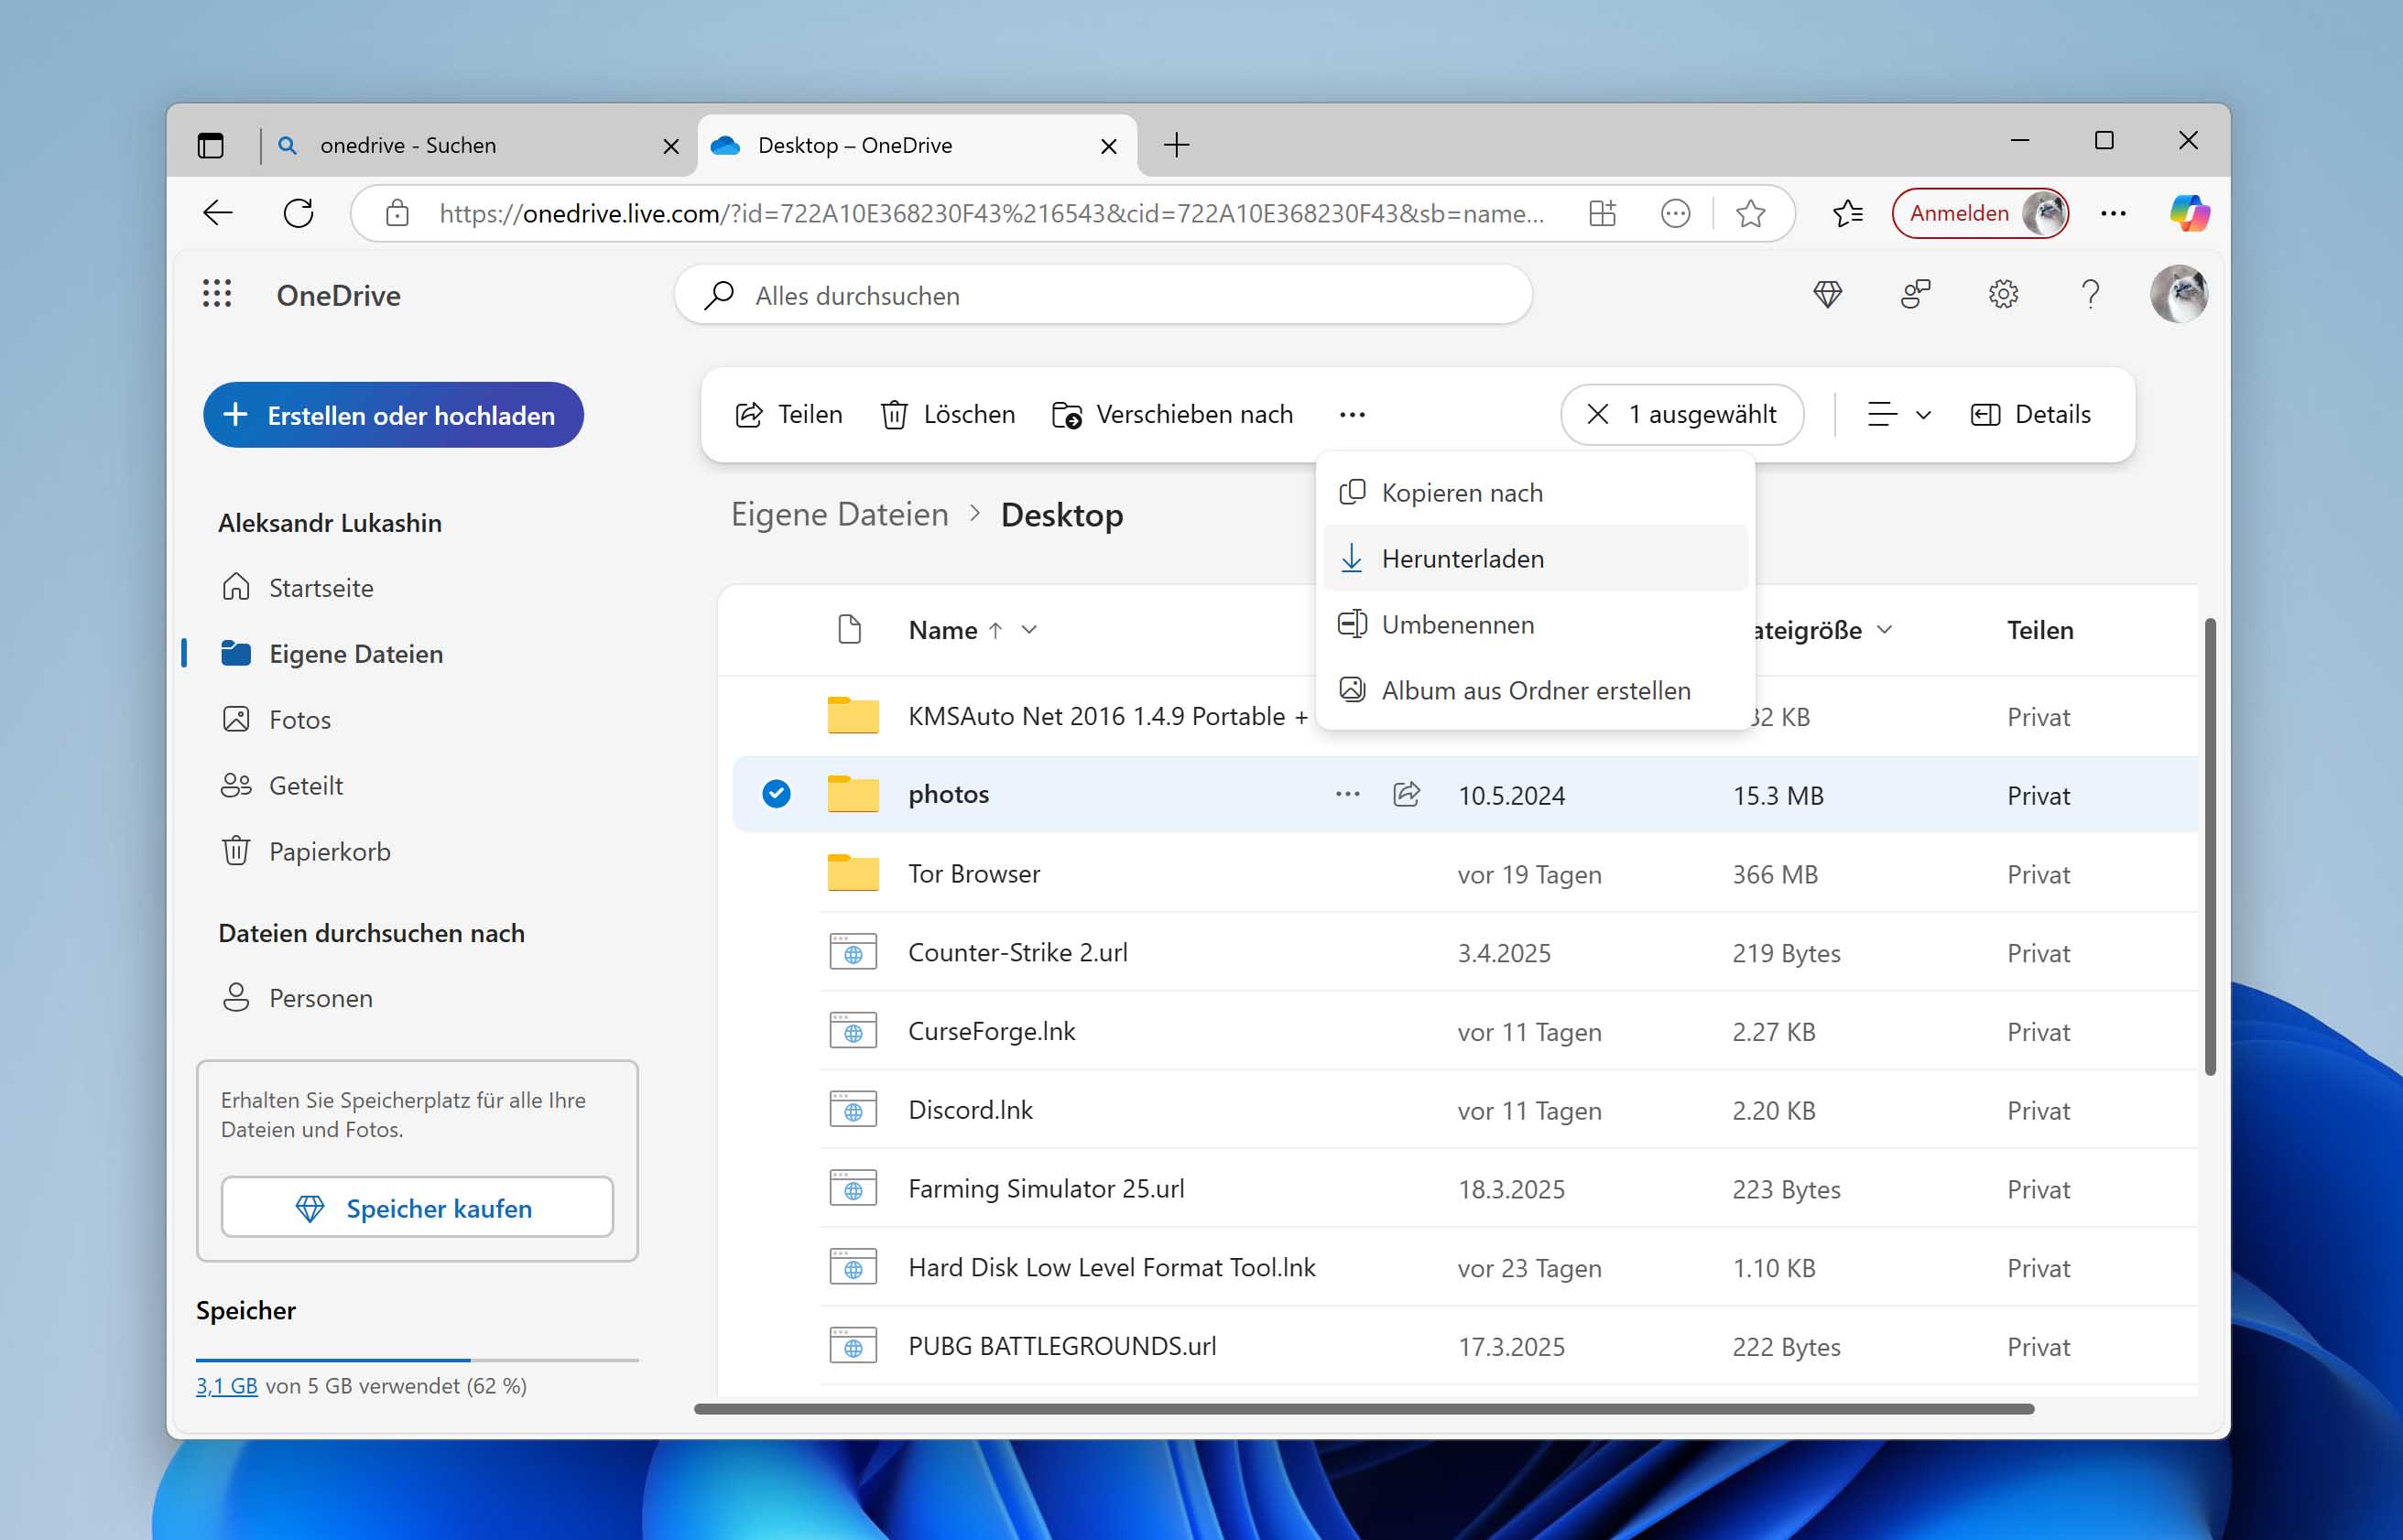
Task: Click the Counter-Strike 2.url file icon
Action: pos(853,952)
